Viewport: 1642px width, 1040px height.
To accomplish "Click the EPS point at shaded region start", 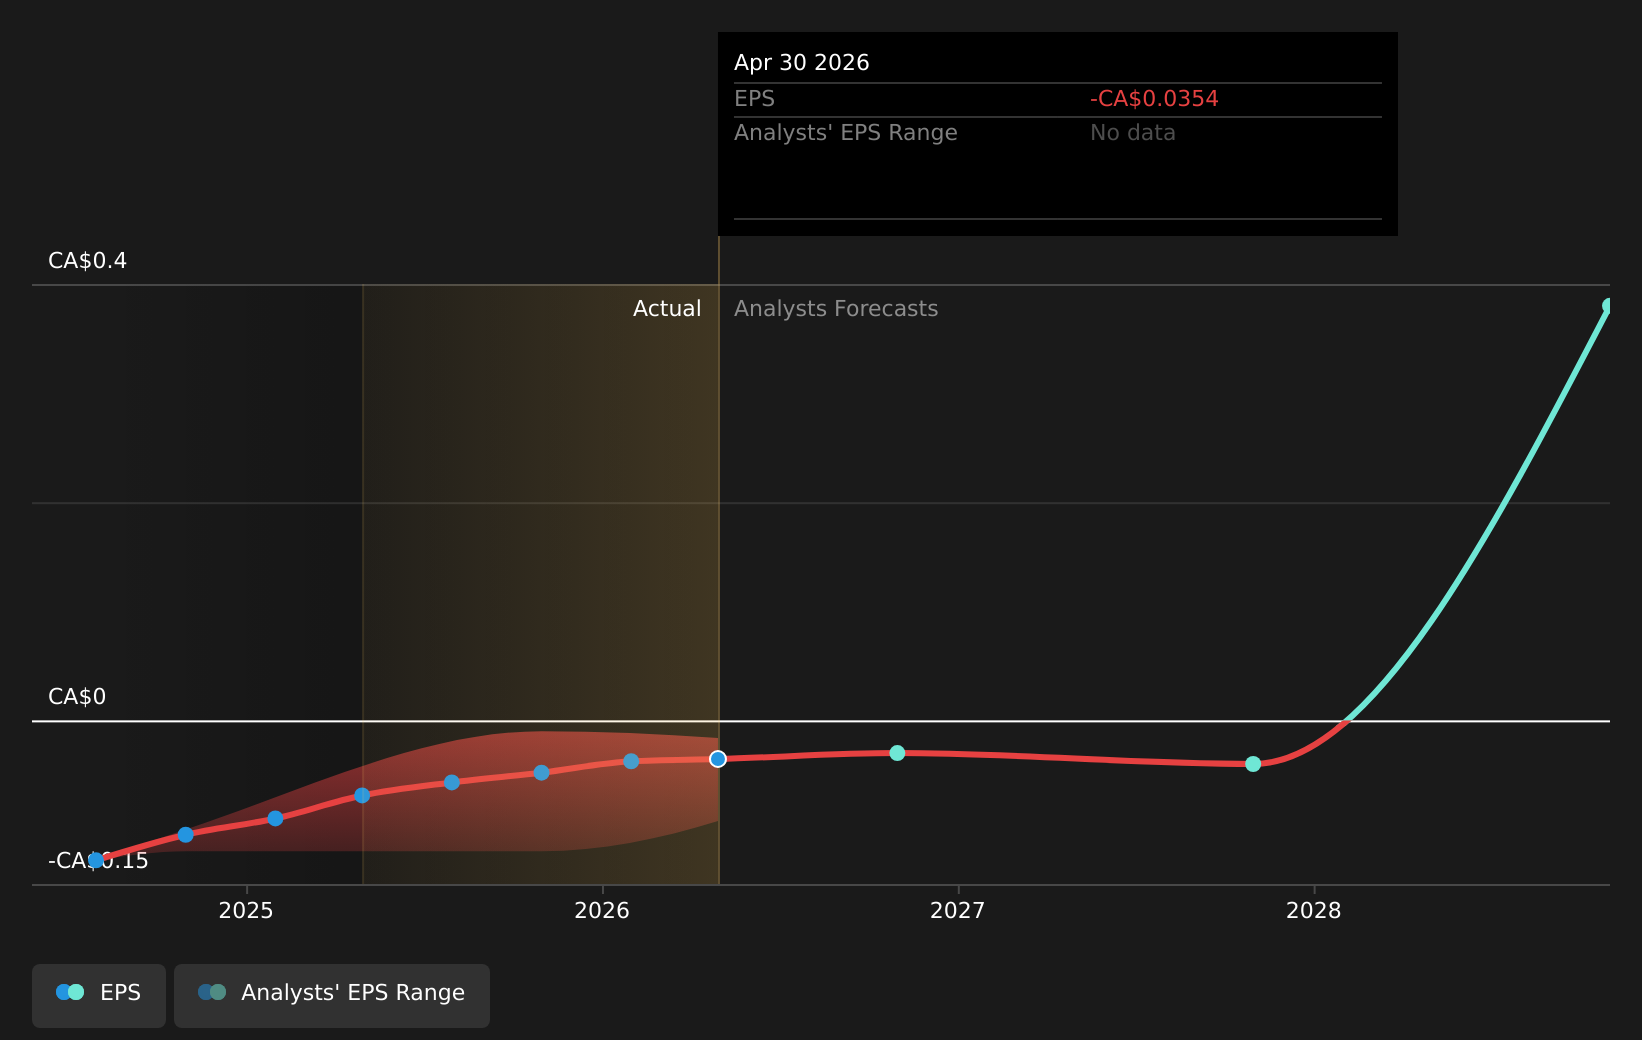I will 362,795.
